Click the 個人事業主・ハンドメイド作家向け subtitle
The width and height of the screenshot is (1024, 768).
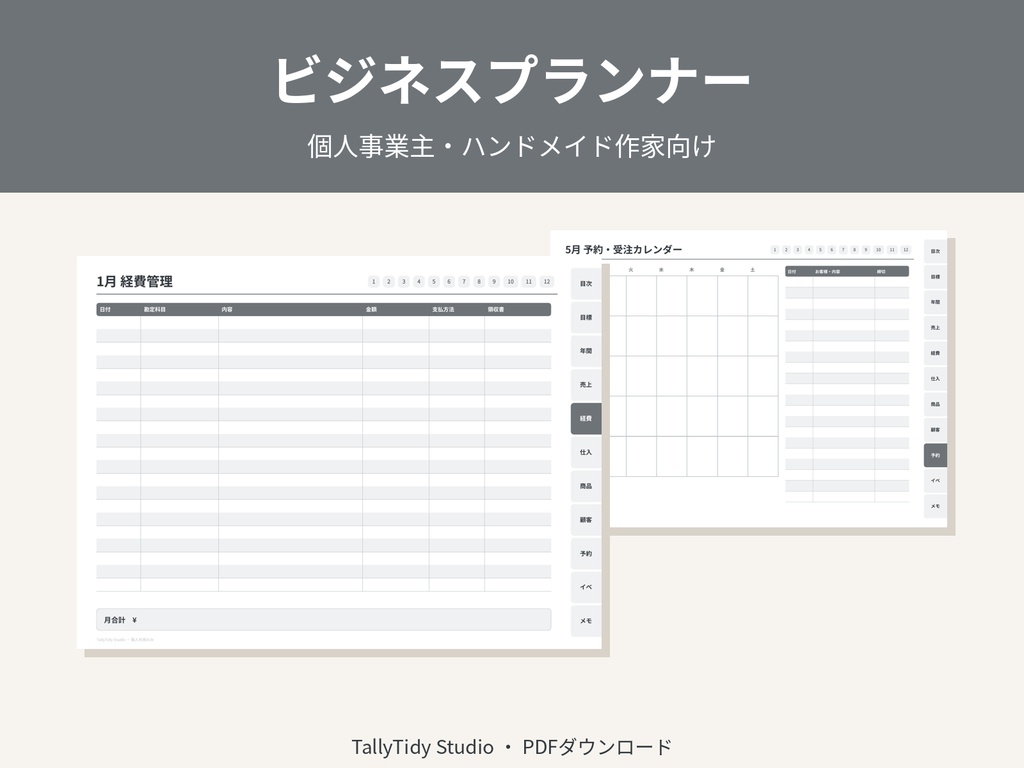coord(512,146)
